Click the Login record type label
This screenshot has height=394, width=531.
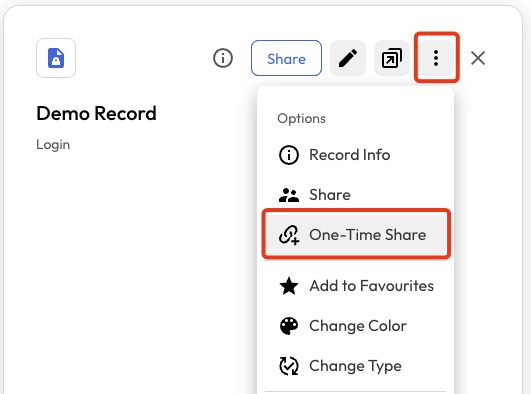point(53,145)
